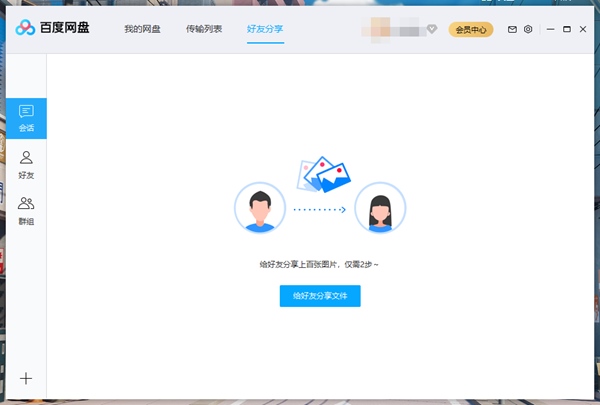Open the 会员中心 membership button
The height and width of the screenshot is (405, 600).
click(471, 29)
